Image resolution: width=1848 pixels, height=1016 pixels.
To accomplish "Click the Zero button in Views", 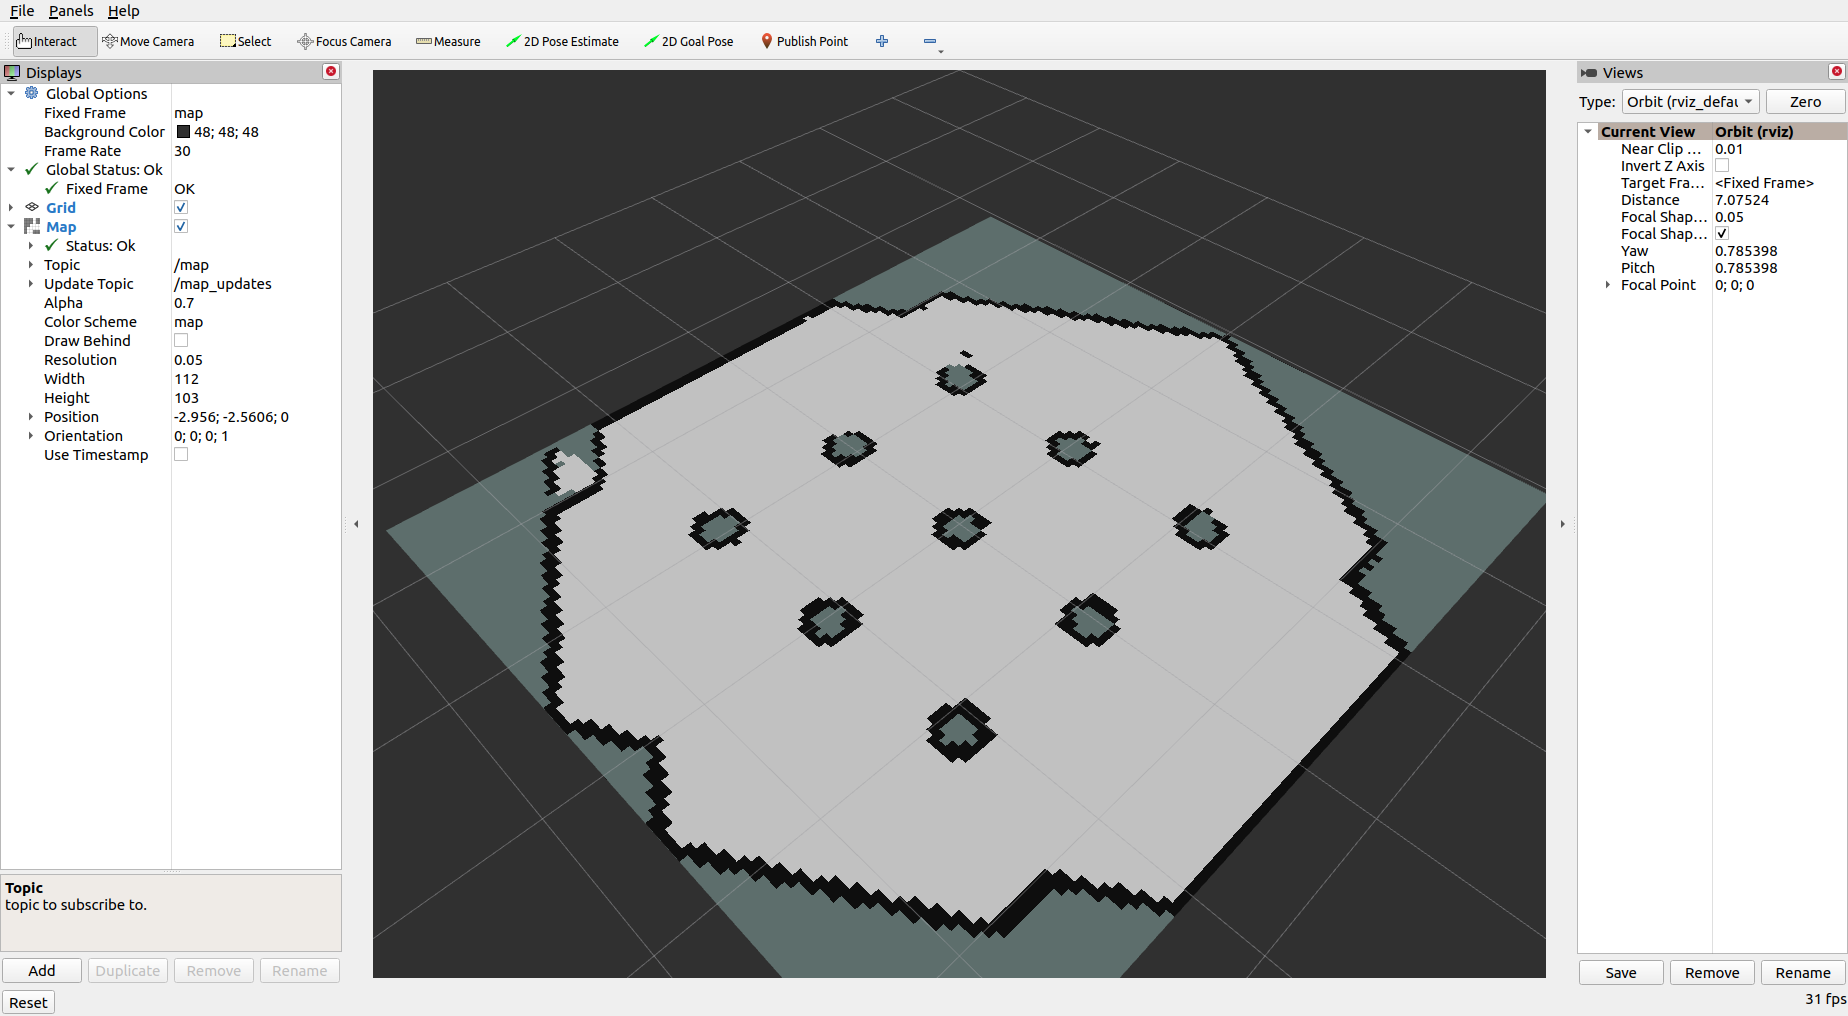I will click(1804, 101).
